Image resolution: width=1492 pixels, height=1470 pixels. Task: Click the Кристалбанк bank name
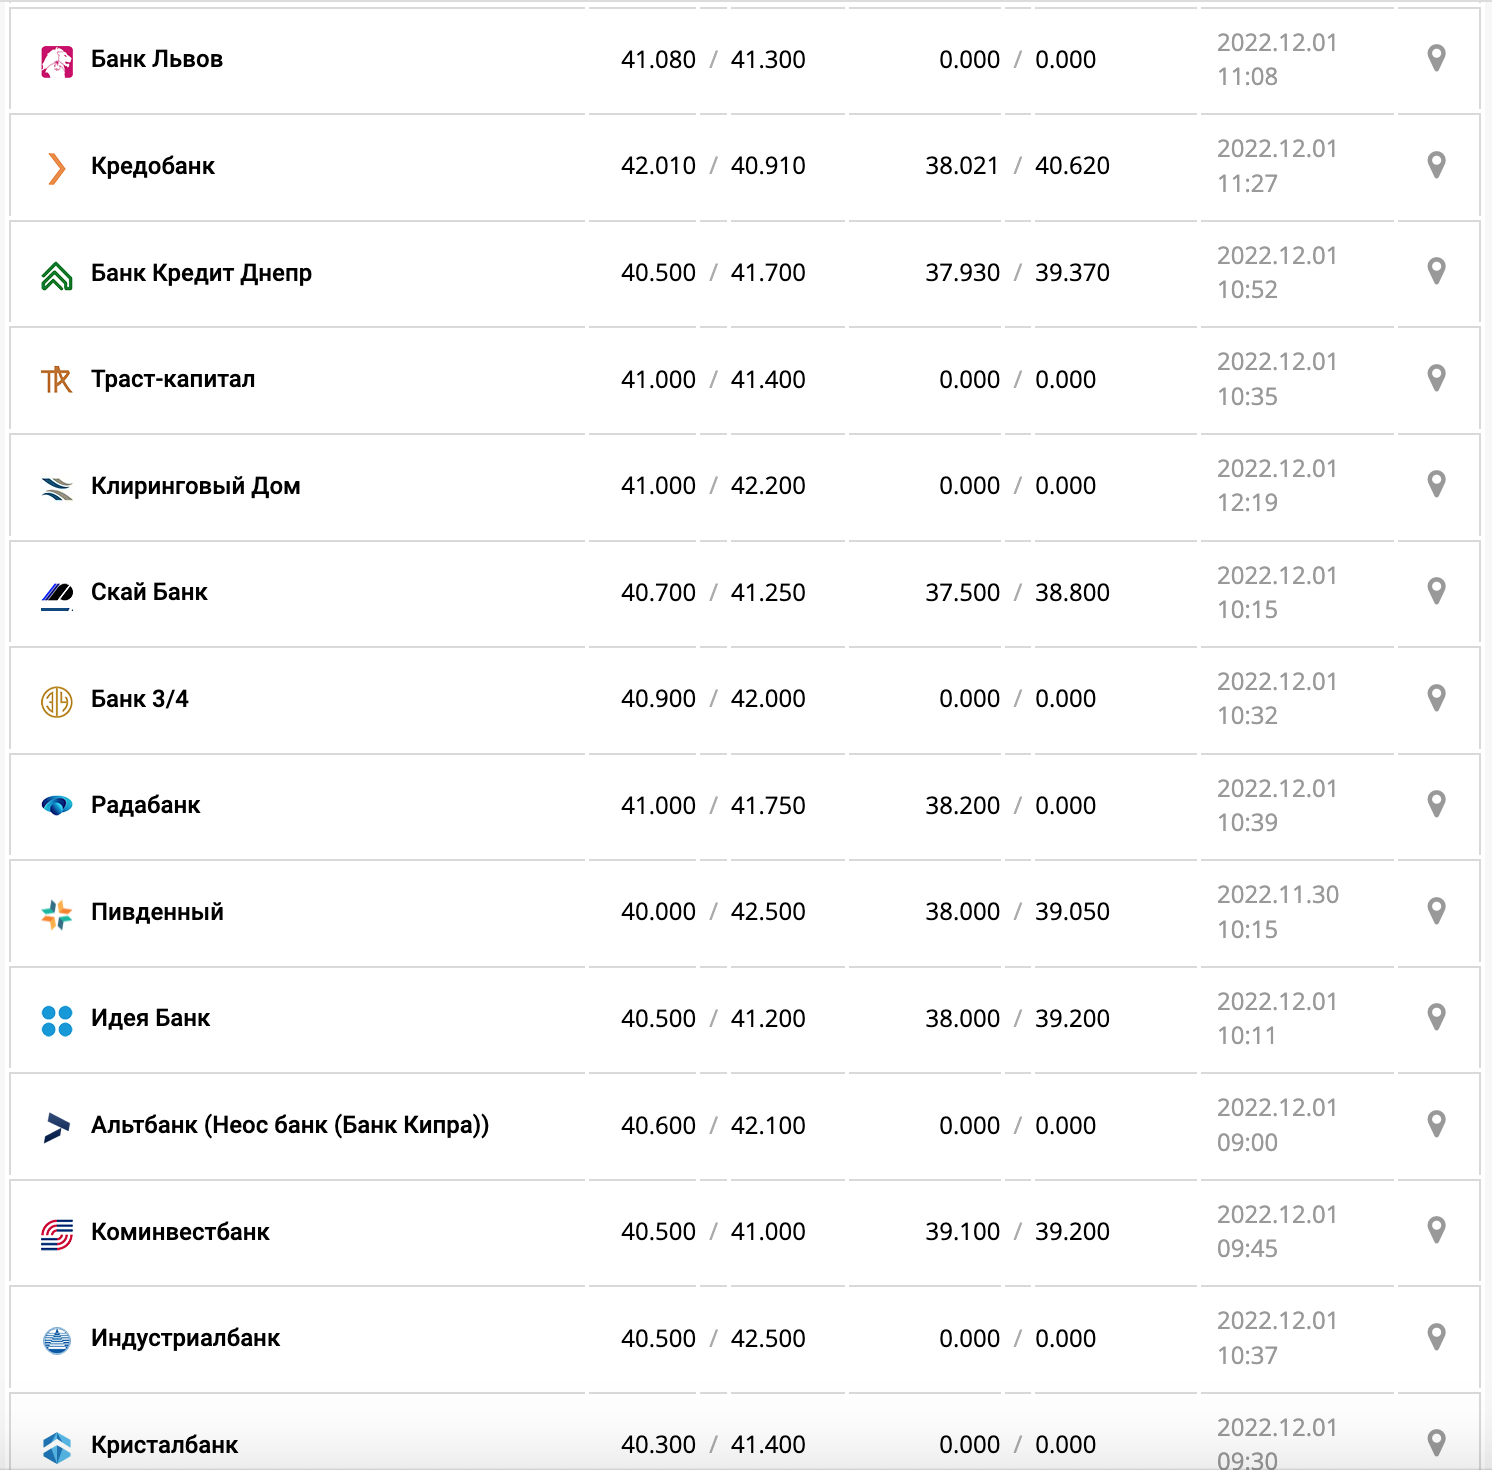(164, 1445)
